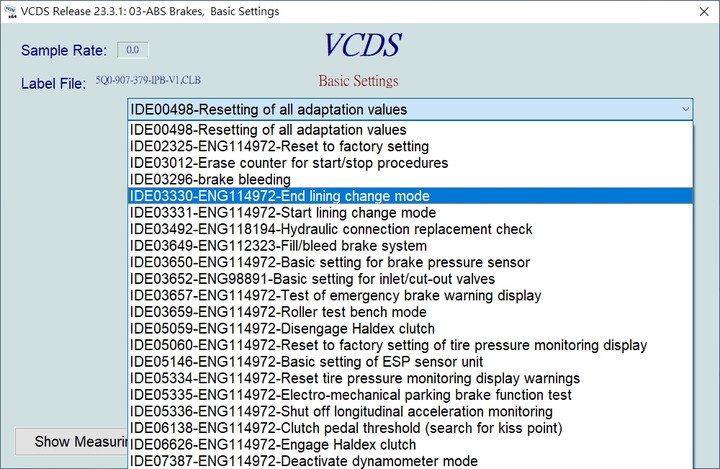Select Basic setting for brake pressure sensor
Screen dimensions: 720x469
410,262
